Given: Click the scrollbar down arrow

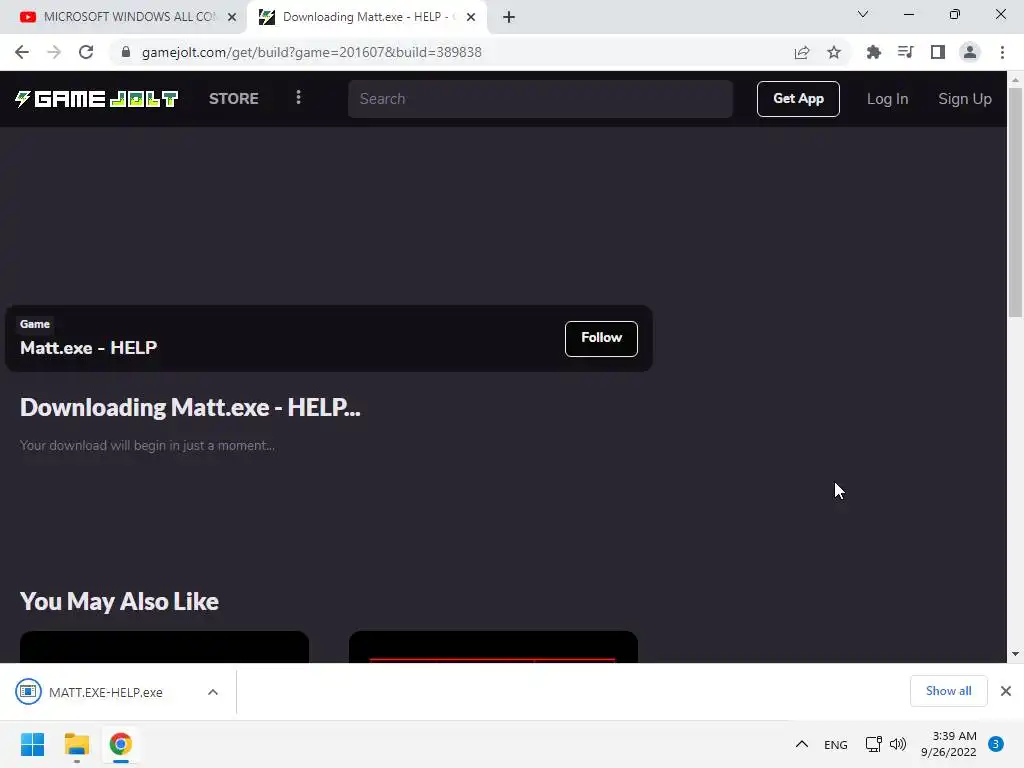Looking at the screenshot, I should 1015,654.
